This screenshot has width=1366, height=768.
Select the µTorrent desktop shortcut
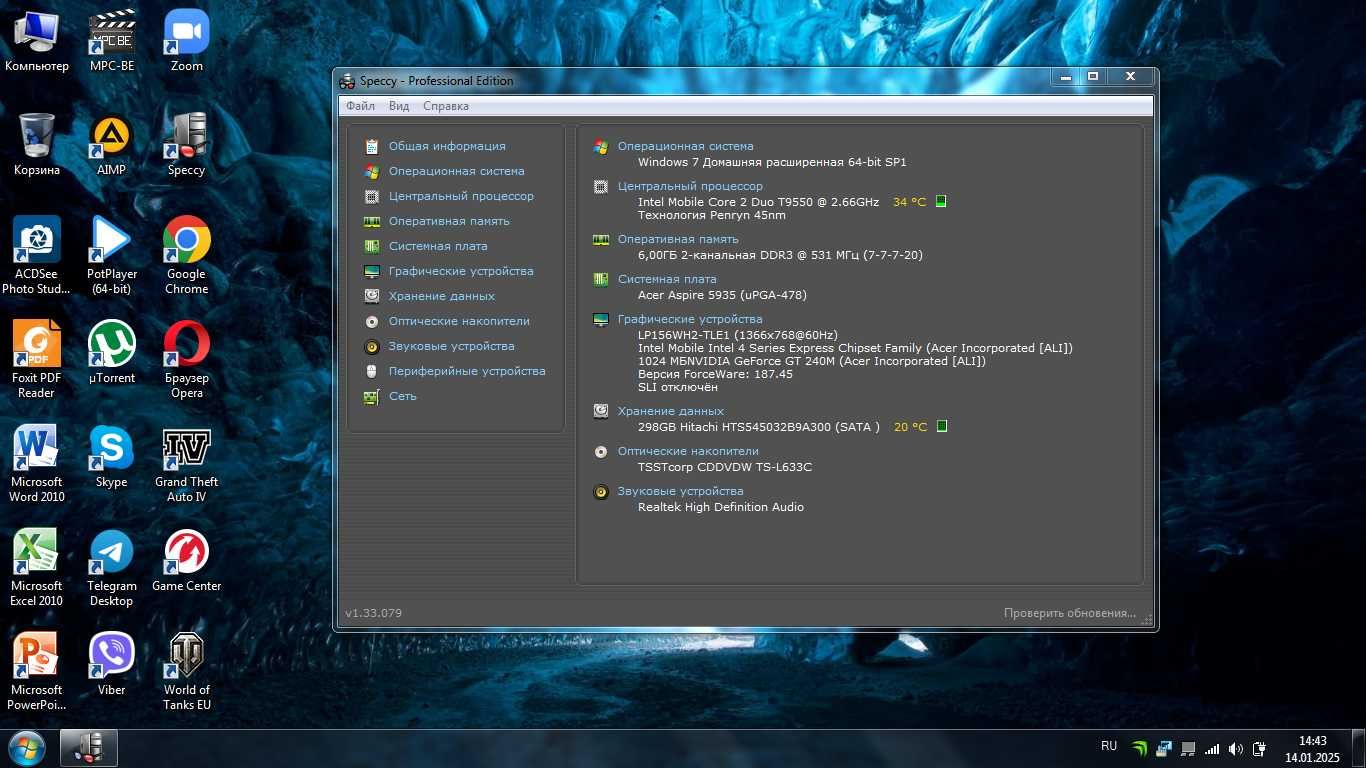[112, 352]
